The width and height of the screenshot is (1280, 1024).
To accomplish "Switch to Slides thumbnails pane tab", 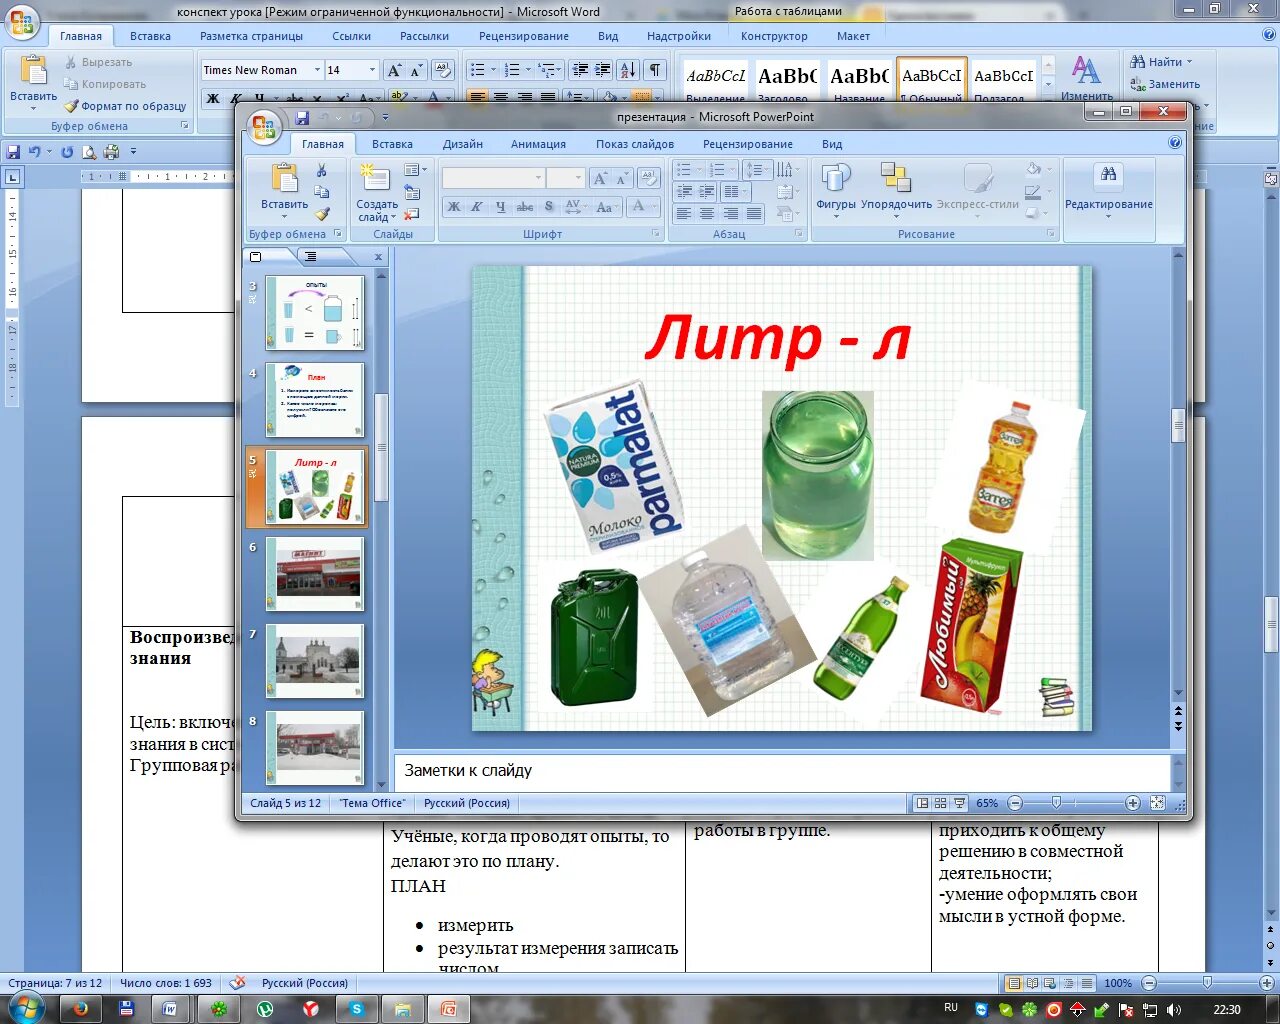I will click(x=256, y=257).
